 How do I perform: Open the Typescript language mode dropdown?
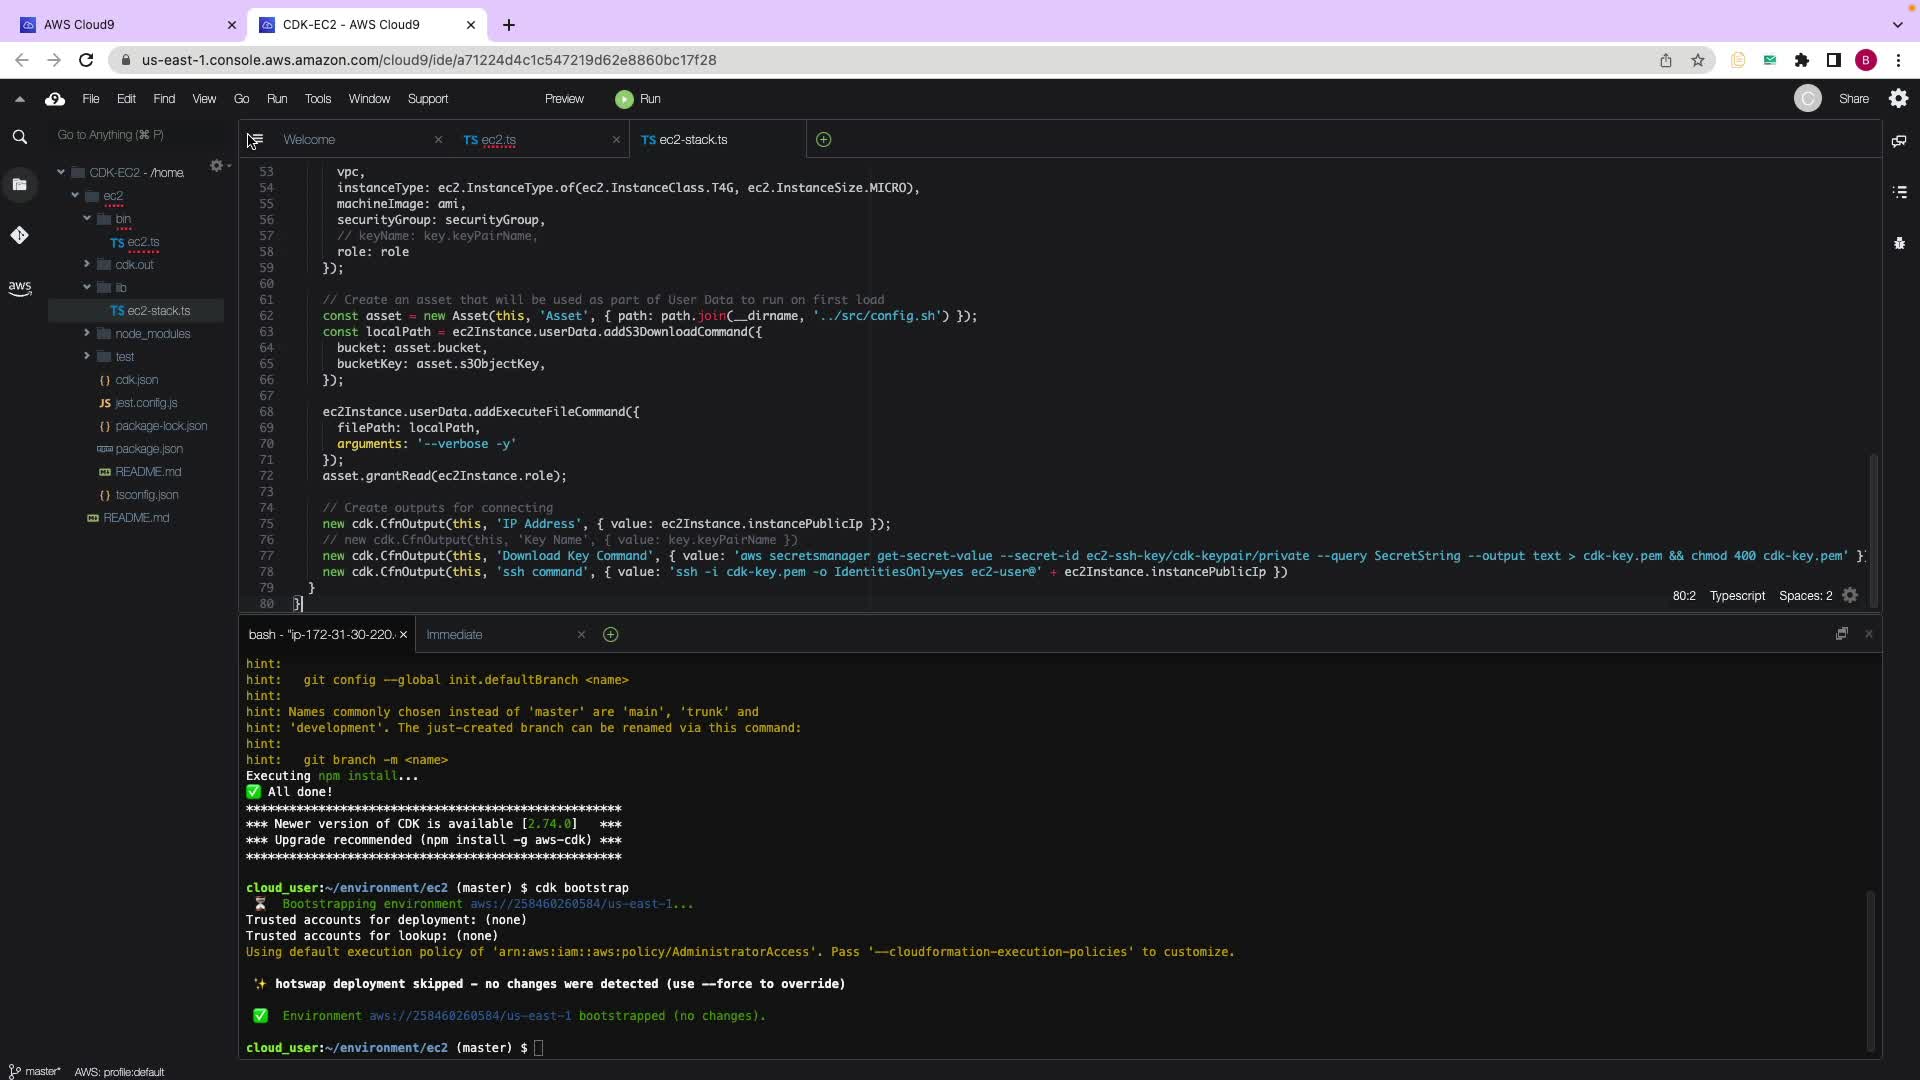pyautogui.click(x=1736, y=596)
